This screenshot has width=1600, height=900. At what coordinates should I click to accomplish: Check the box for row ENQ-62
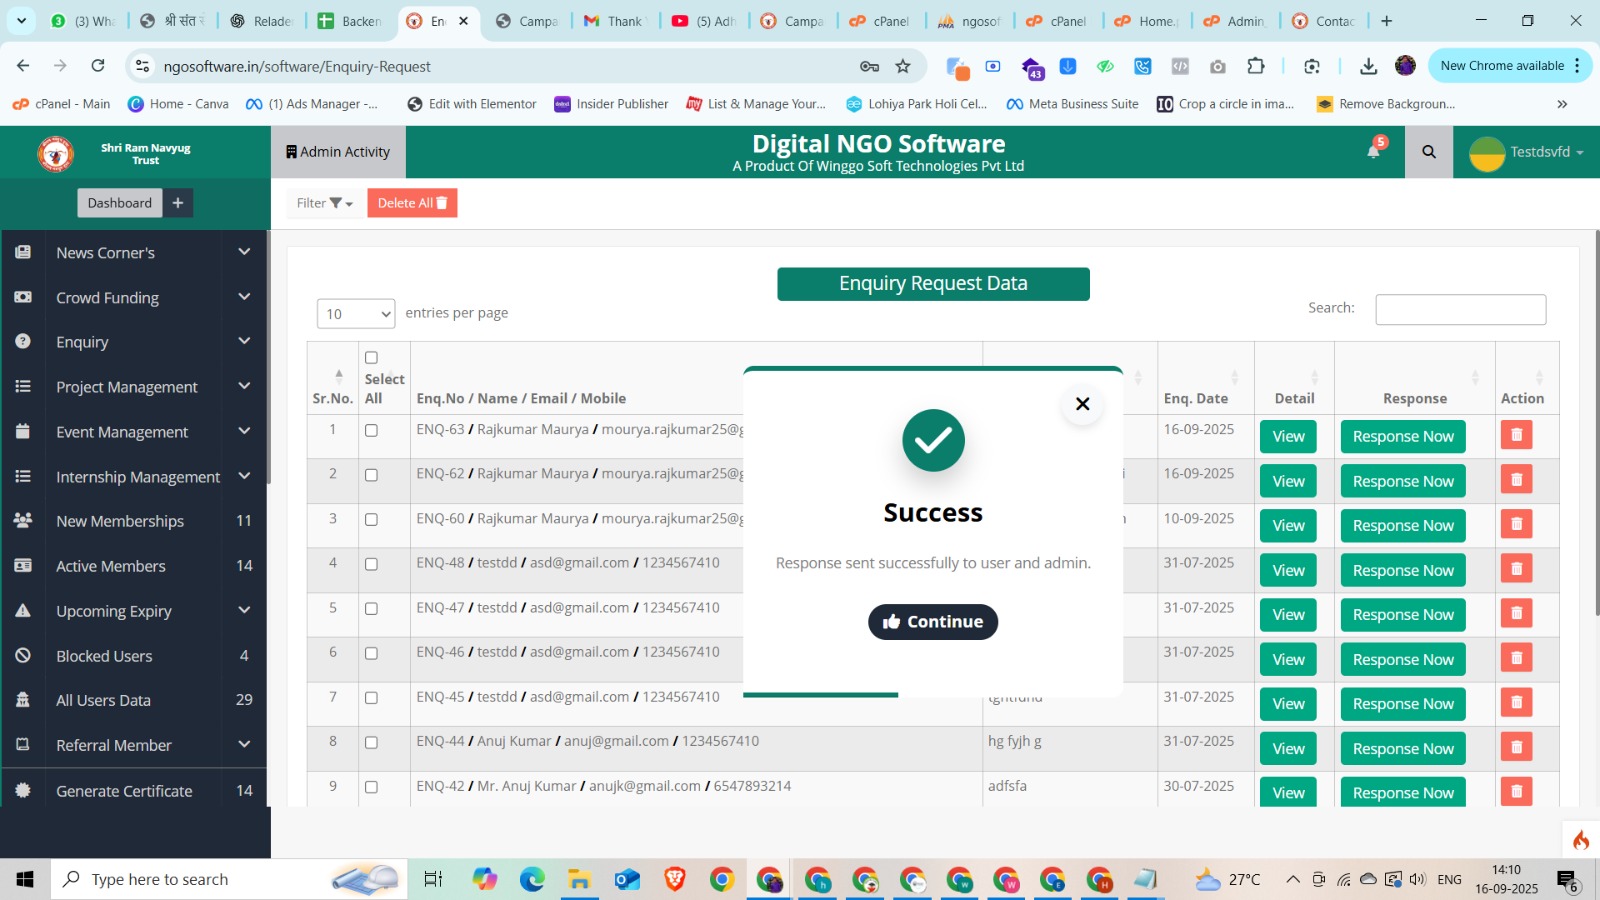pyautogui.click(x=371, y=475)
